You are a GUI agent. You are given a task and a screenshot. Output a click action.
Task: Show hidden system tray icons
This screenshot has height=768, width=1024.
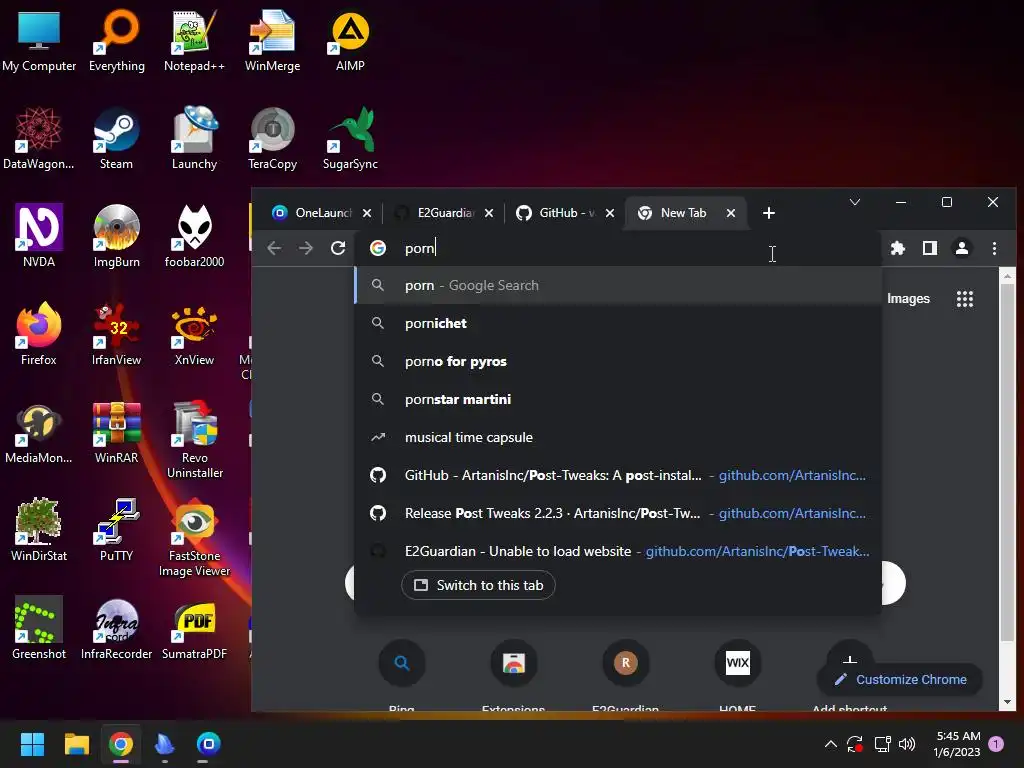(831, 744)
